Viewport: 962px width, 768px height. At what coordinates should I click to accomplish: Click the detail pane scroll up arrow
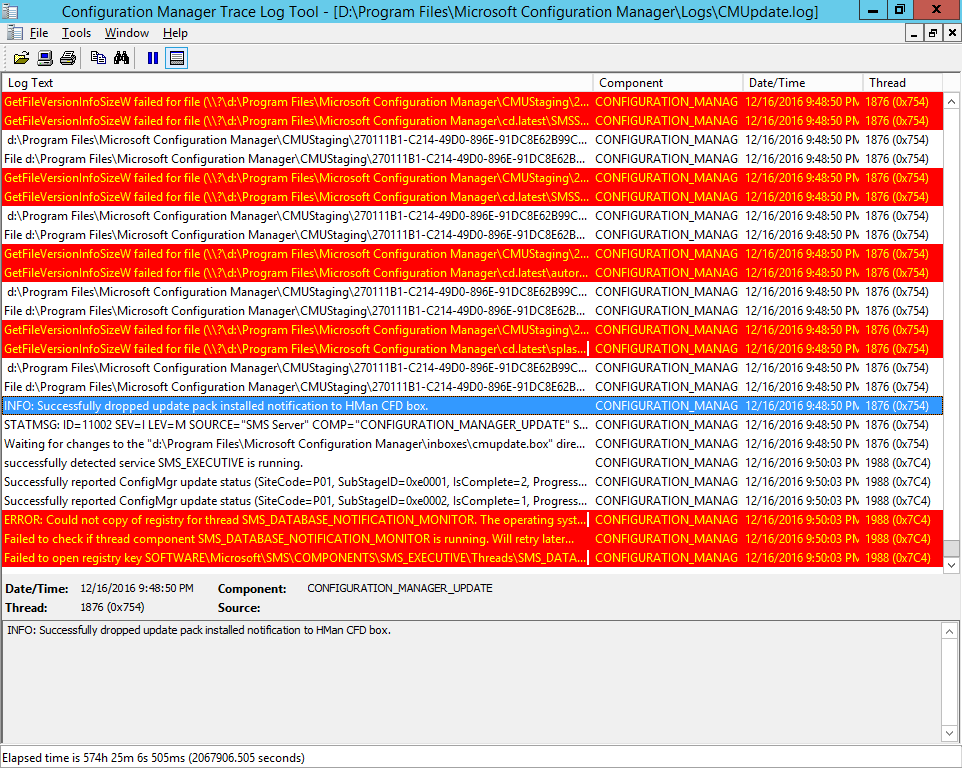point(949,631)
